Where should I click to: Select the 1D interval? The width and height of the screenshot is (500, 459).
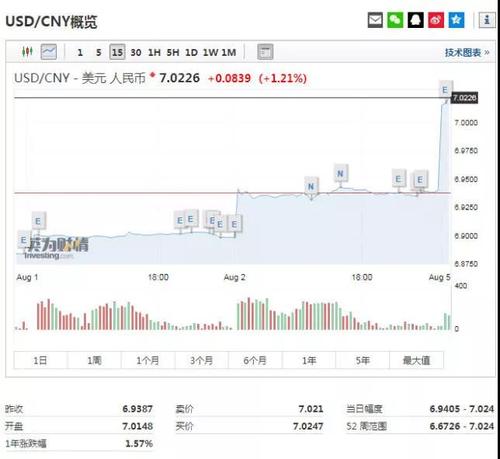[191, 52]
